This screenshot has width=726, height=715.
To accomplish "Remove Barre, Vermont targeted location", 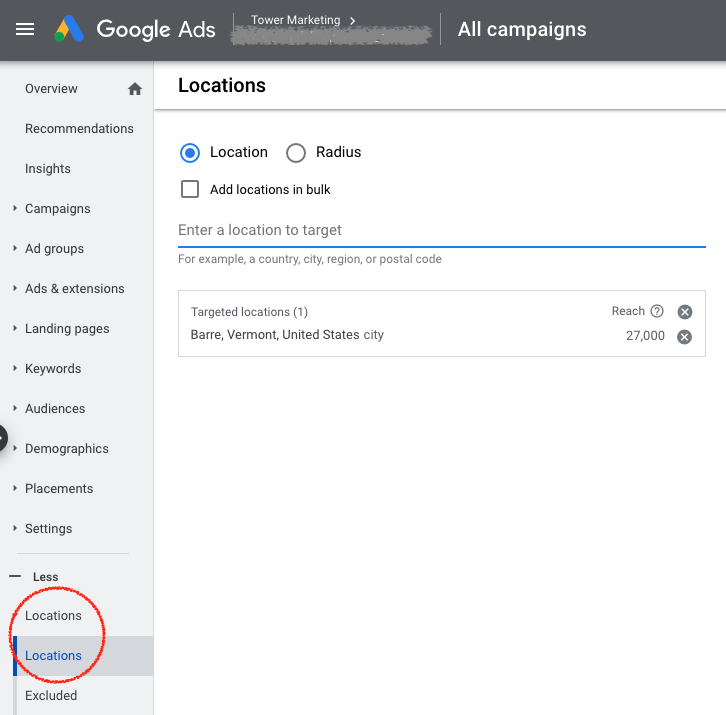I will (685, 336).
